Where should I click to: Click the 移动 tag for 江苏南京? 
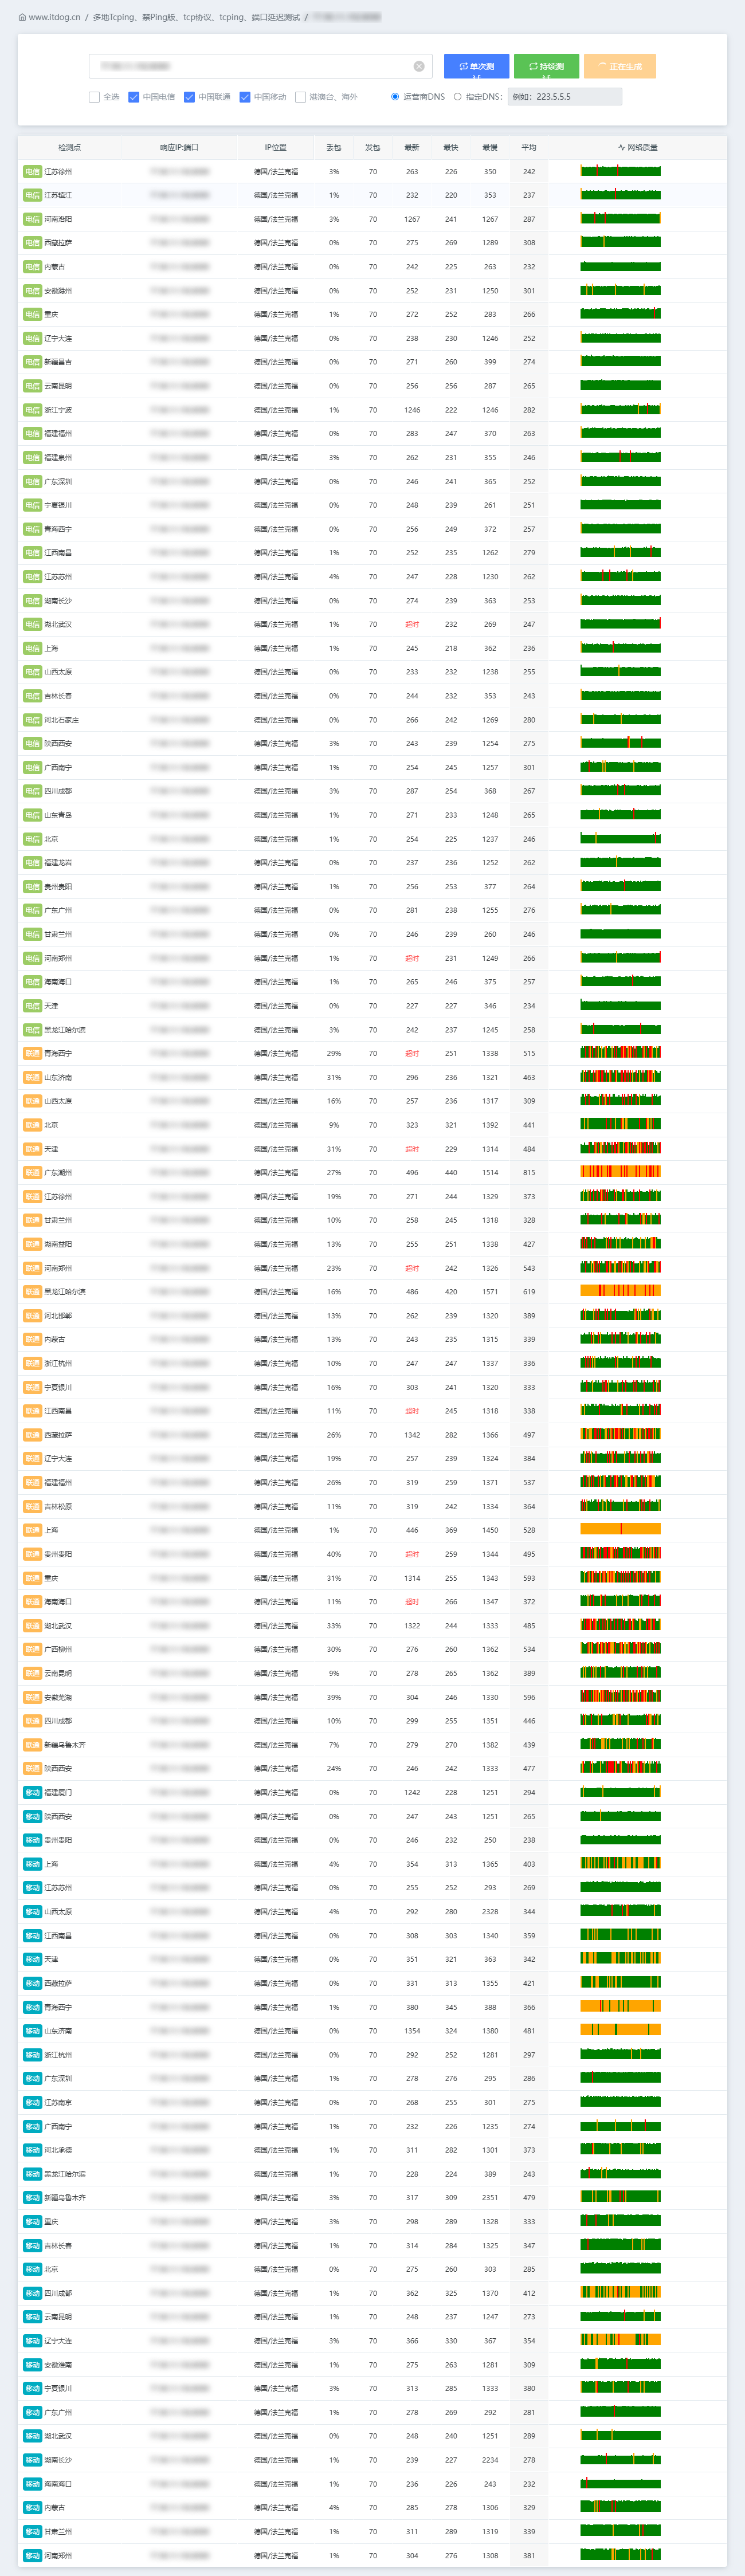32,2102
